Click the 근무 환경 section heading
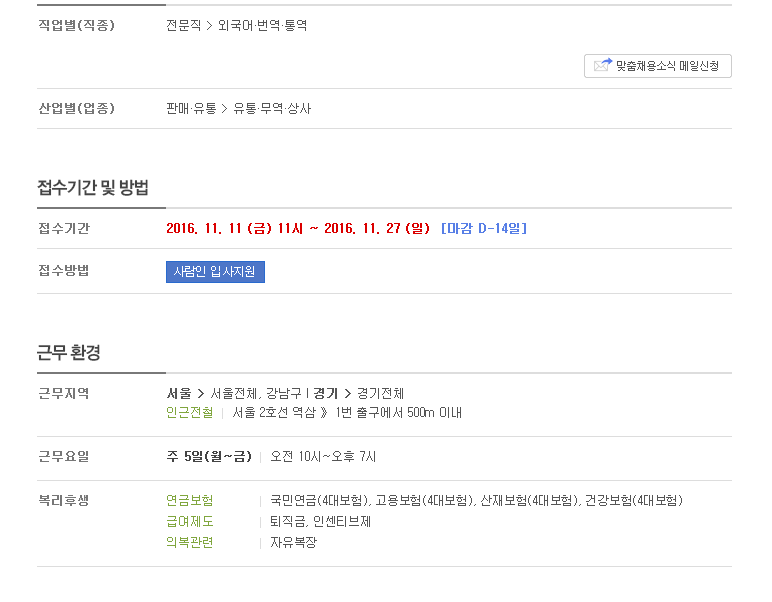Viewport: 772px width, 602px height. [69, 352]
